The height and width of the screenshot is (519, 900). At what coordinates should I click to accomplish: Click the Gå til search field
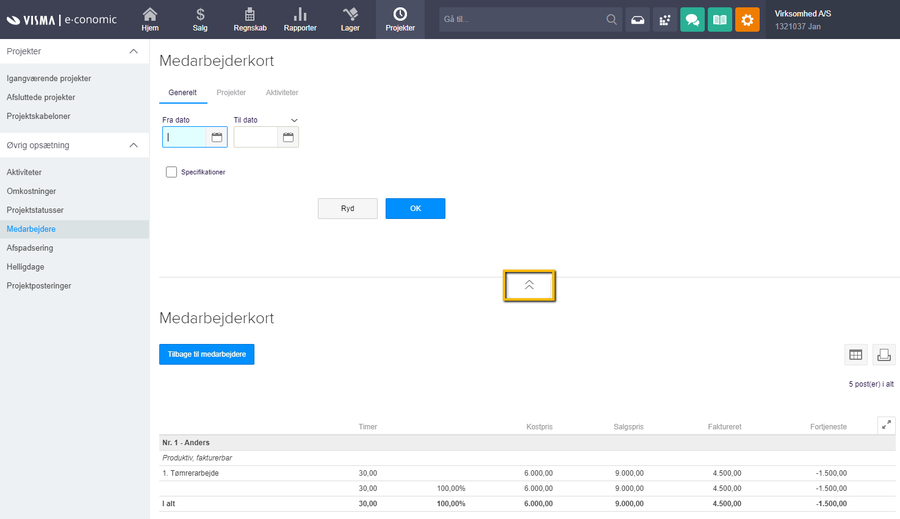click(x=522, y=20)
